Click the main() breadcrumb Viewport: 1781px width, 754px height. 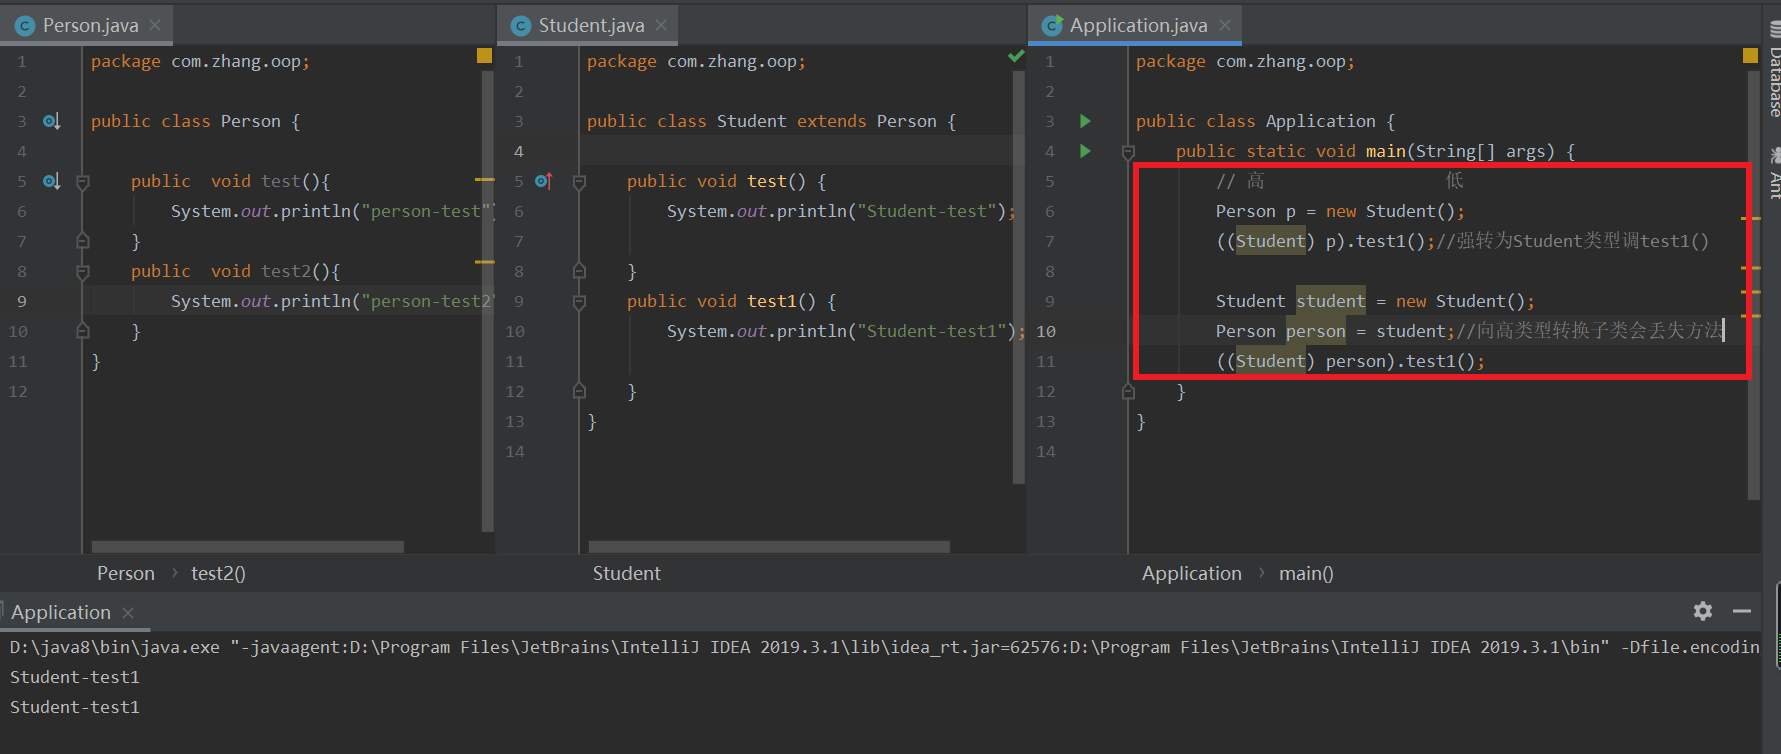click(1306, 573)
